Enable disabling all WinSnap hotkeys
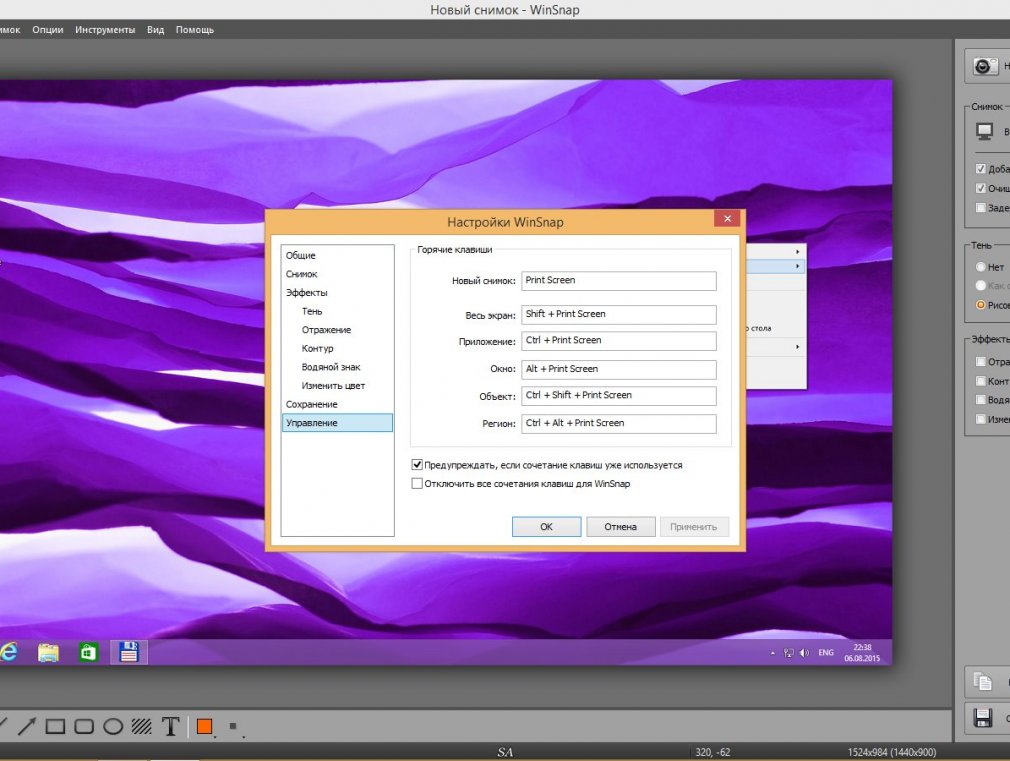The width and height of the screenshot is (1010, 761). 417,483
